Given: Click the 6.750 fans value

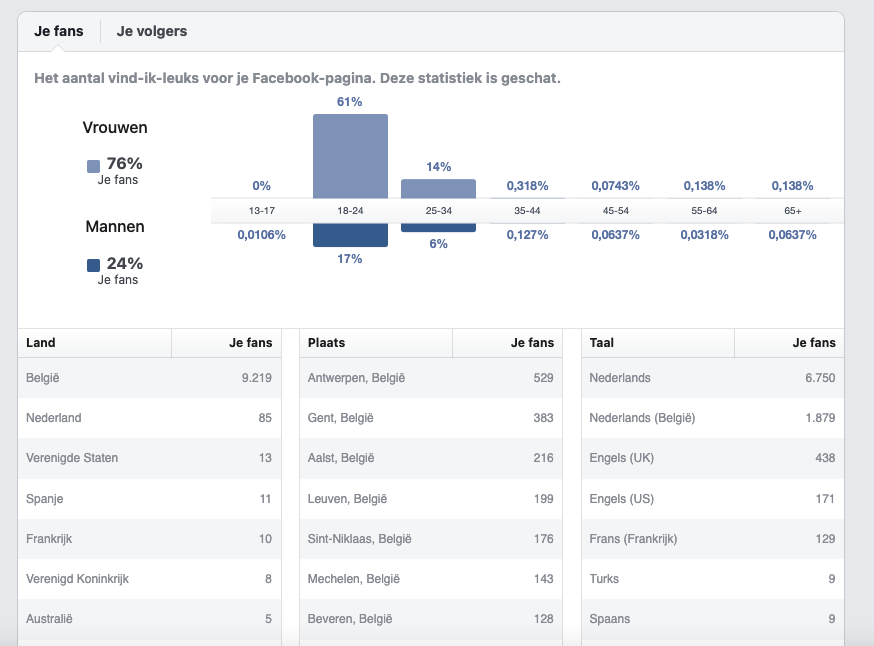Looking at the screenshot, I should (x=820, y=378).
